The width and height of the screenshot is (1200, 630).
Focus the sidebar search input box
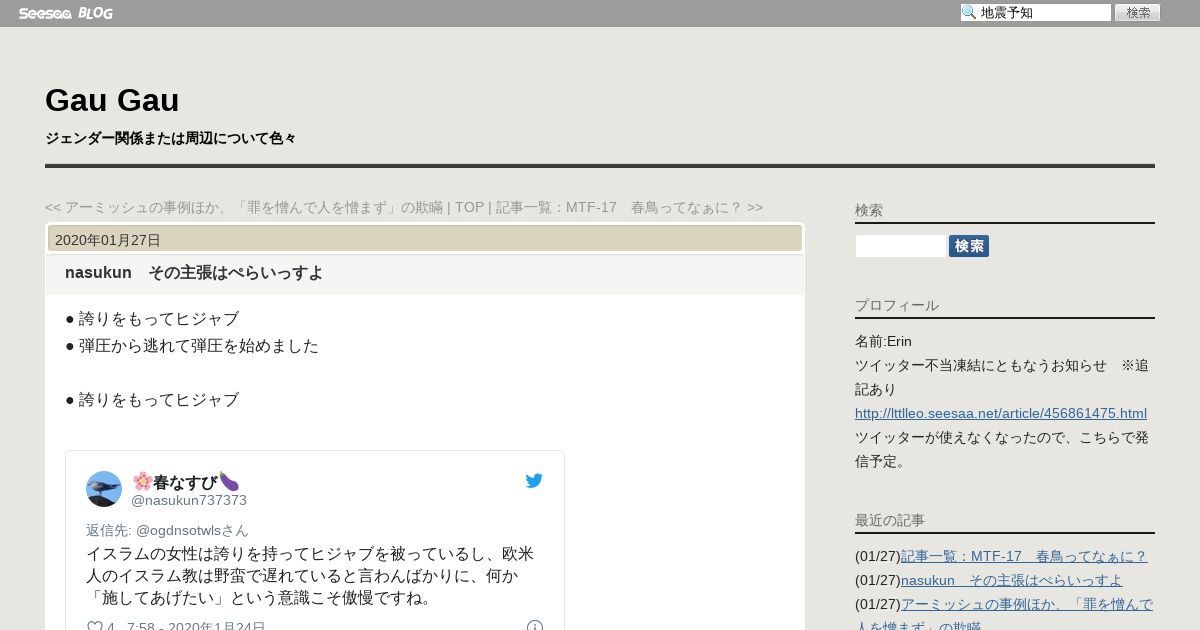901,246
